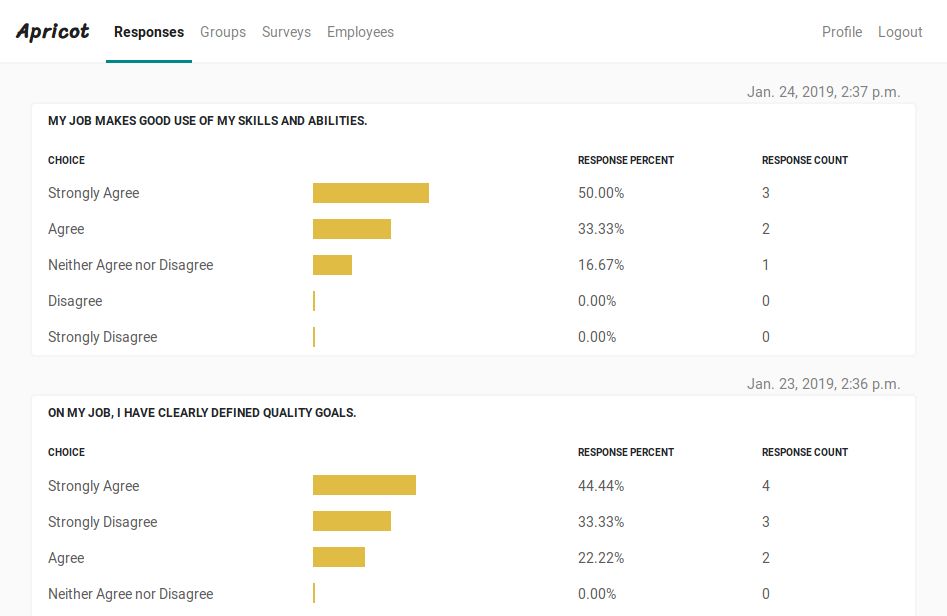Click the Choice header in first table

[66, 160]
